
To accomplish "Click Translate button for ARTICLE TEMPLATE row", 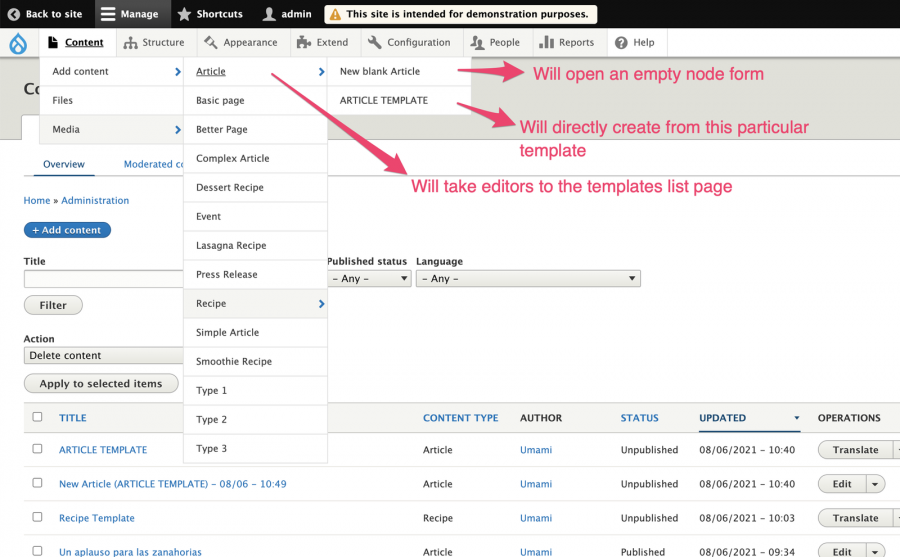I will (x=855, y=450).
